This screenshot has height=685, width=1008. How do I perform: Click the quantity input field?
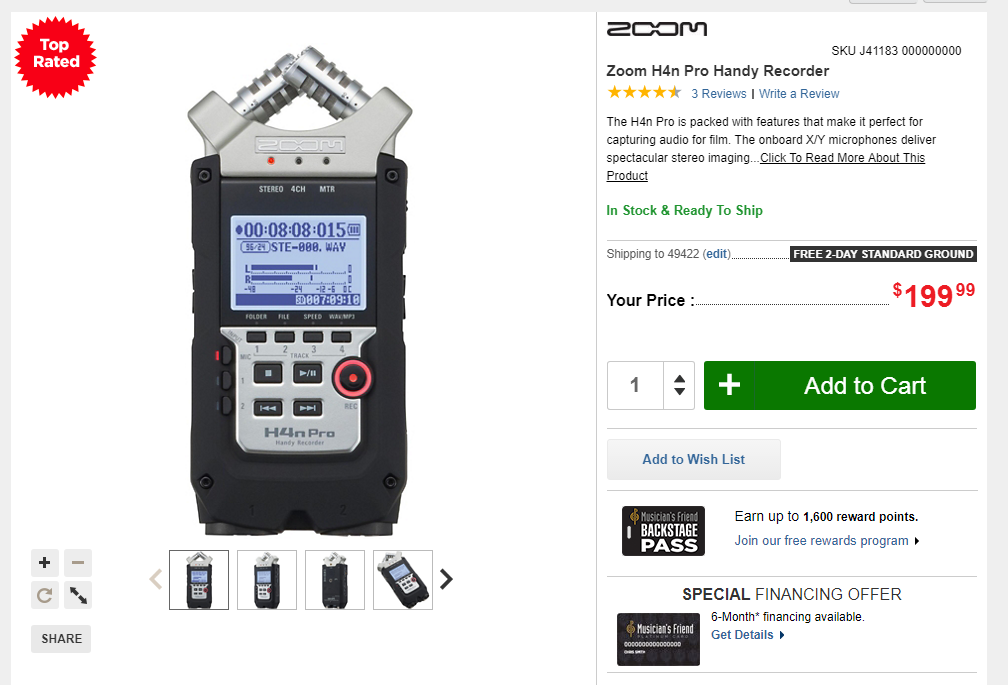(x=635, y=386)
